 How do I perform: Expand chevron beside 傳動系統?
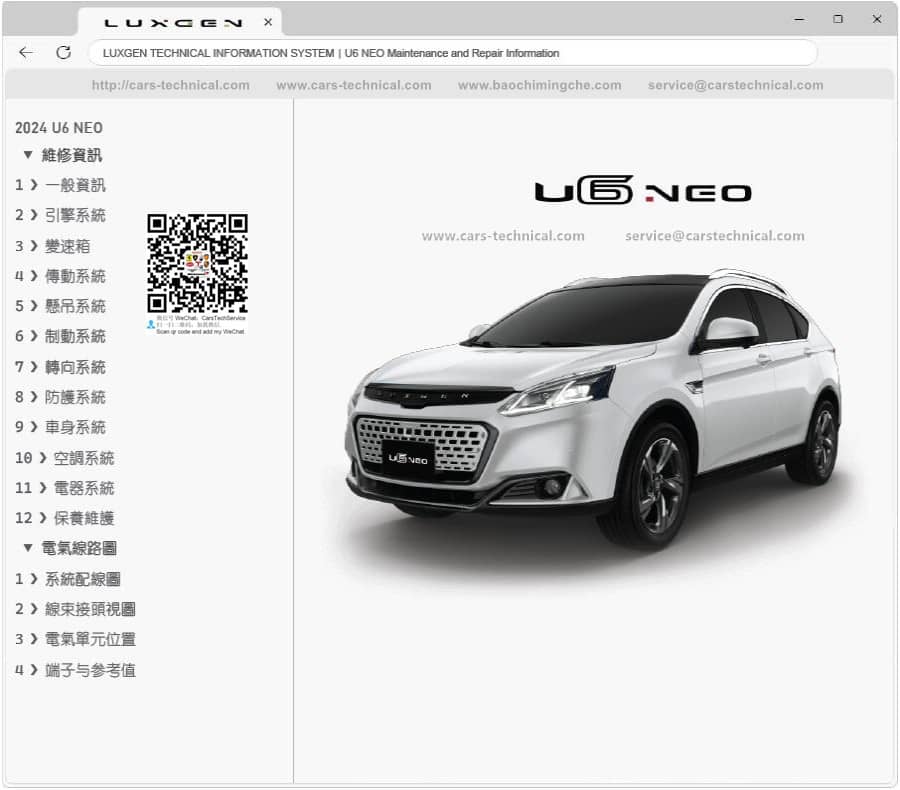coord(34,276)
